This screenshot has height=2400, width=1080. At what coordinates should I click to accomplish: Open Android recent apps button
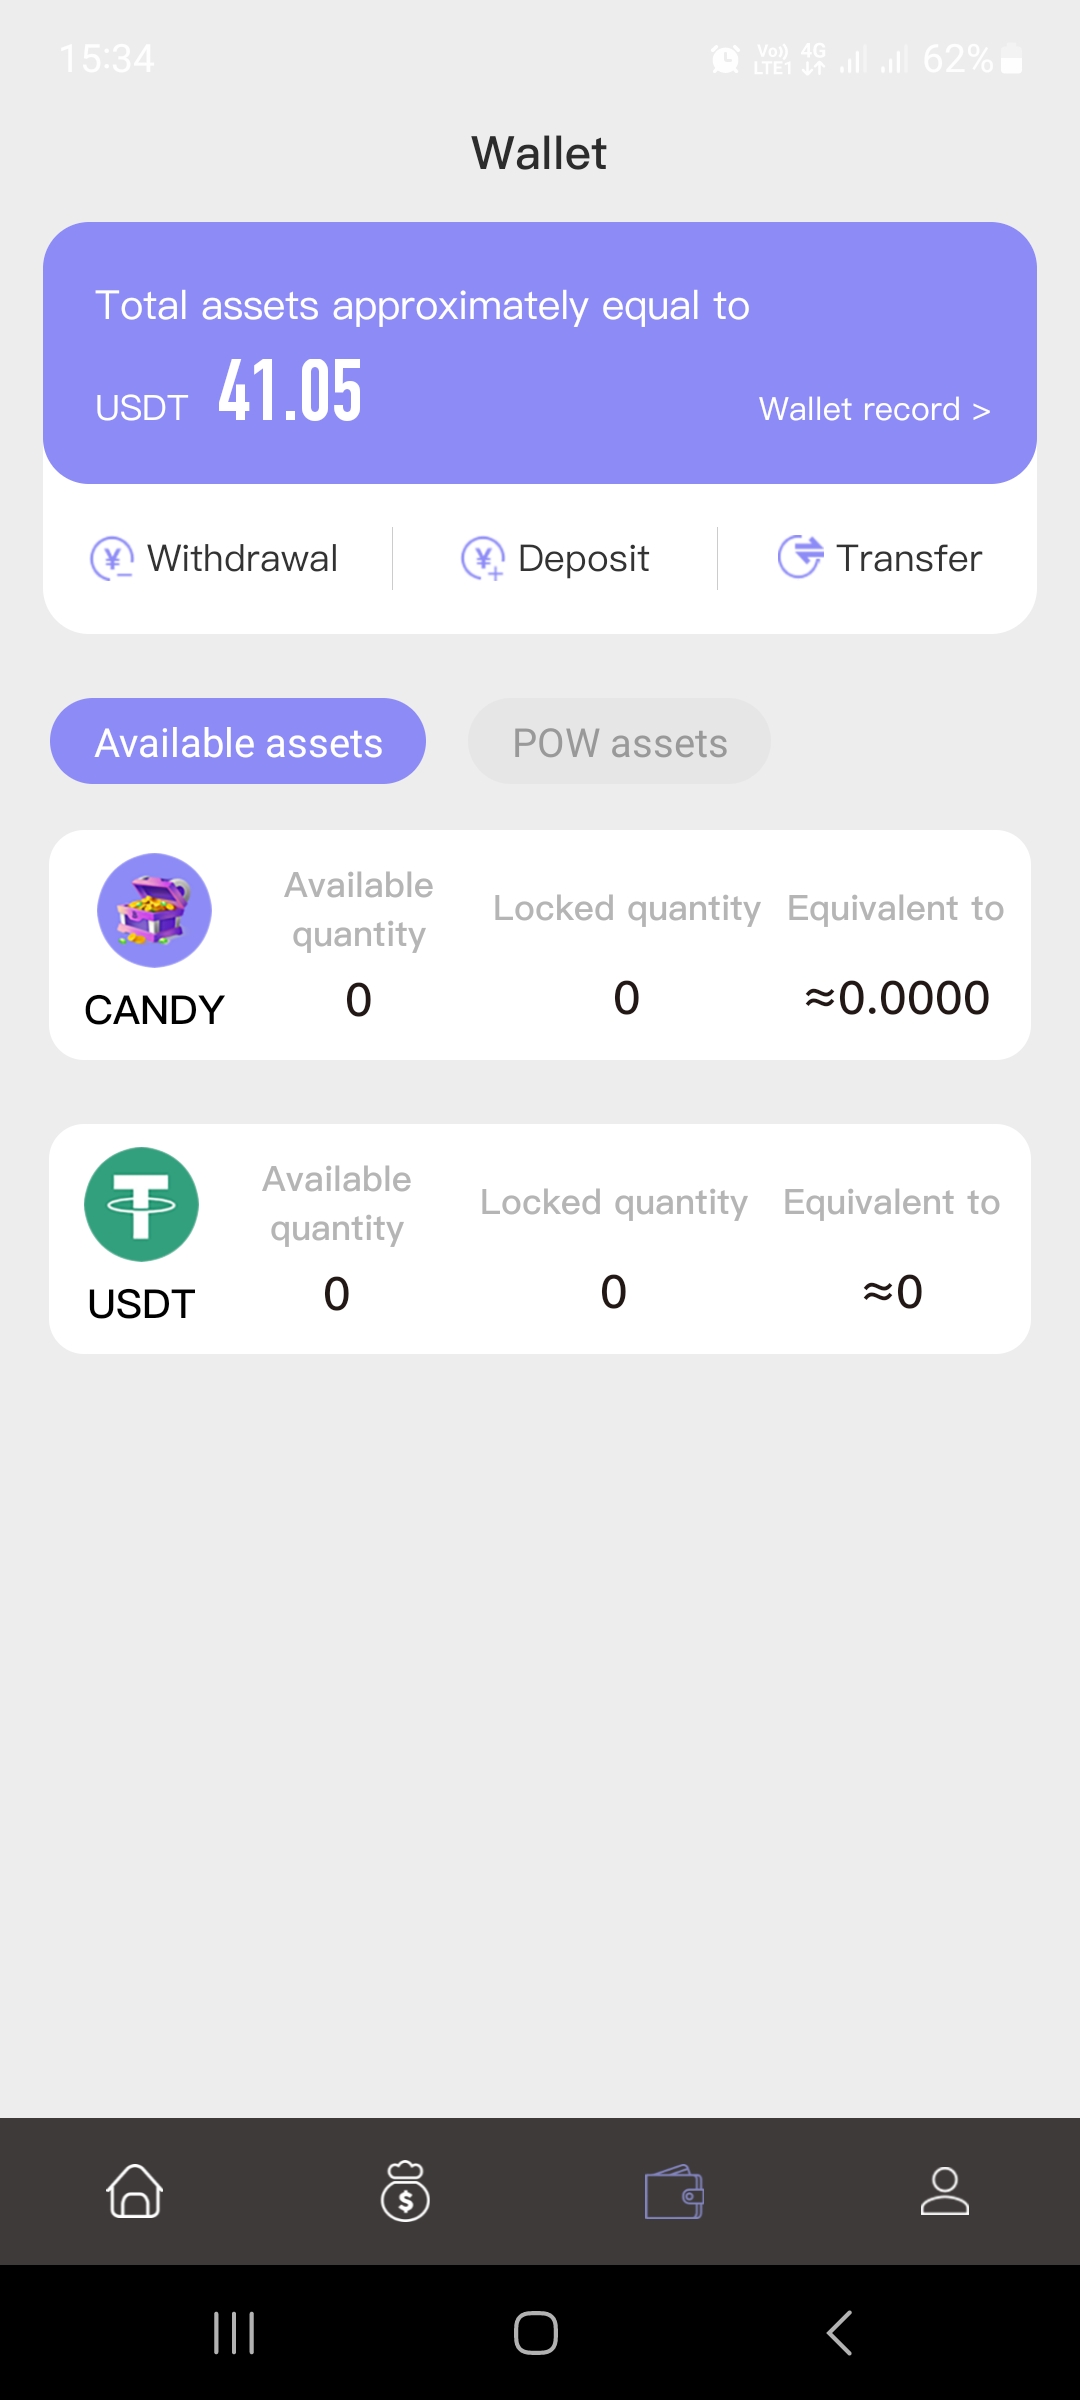point(234,2333)
